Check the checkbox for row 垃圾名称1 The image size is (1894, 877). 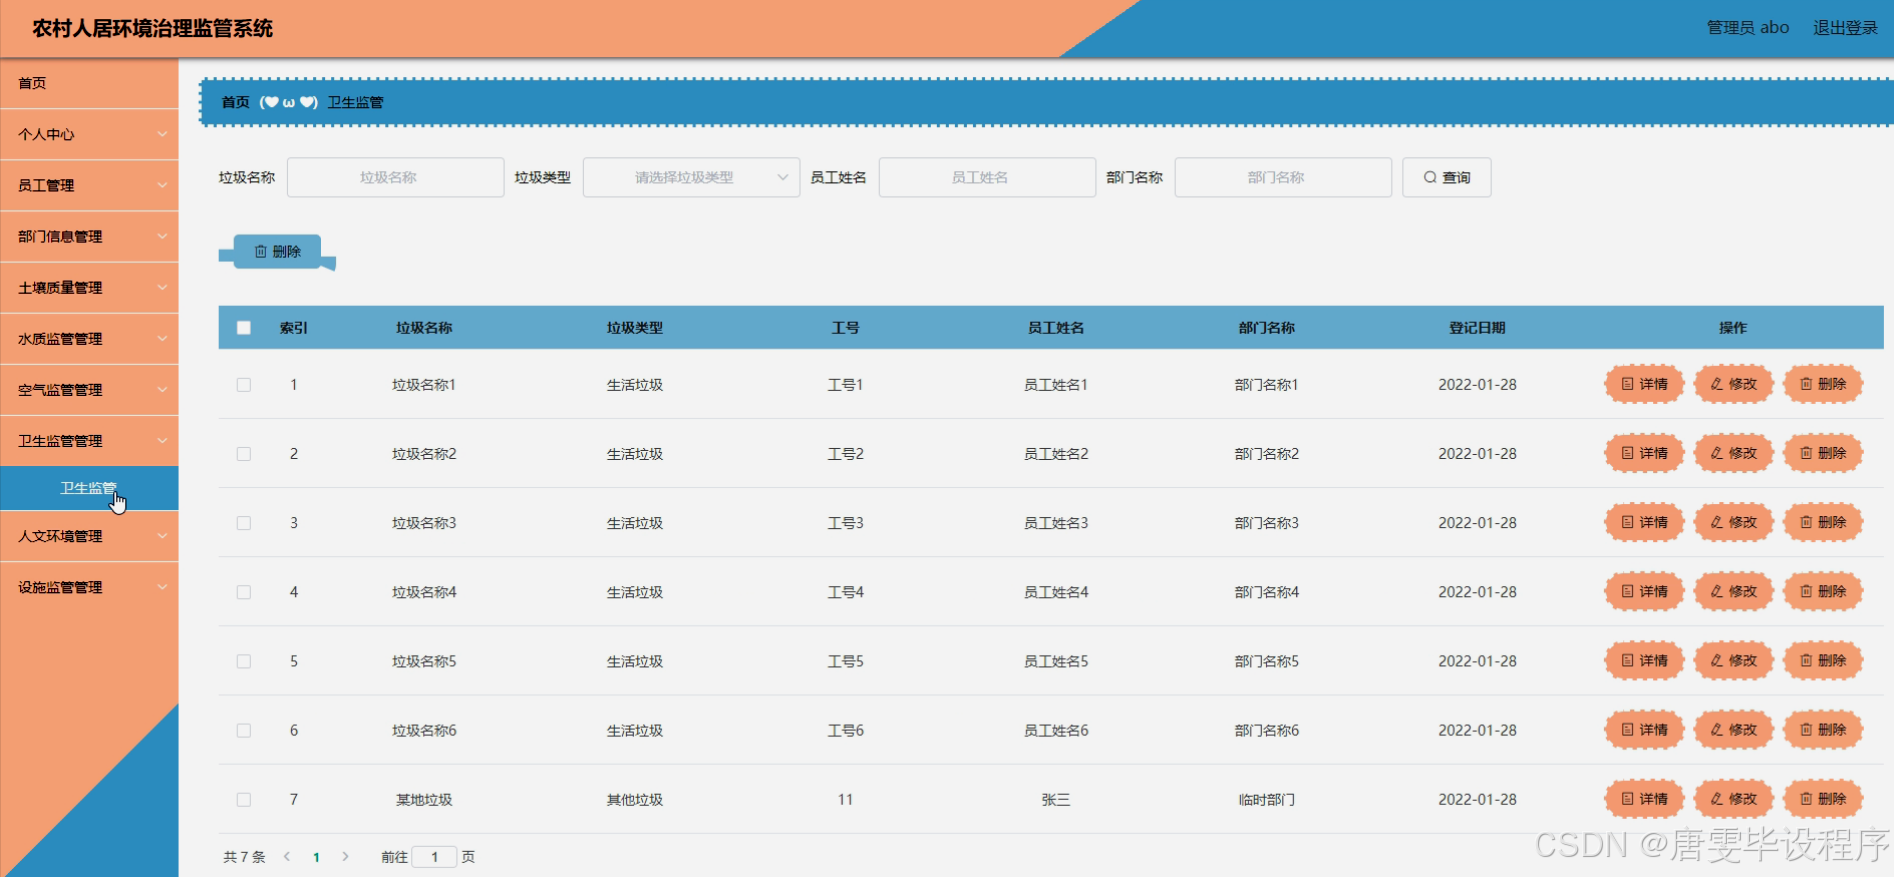pyautogui.click(x=243, y=384)
